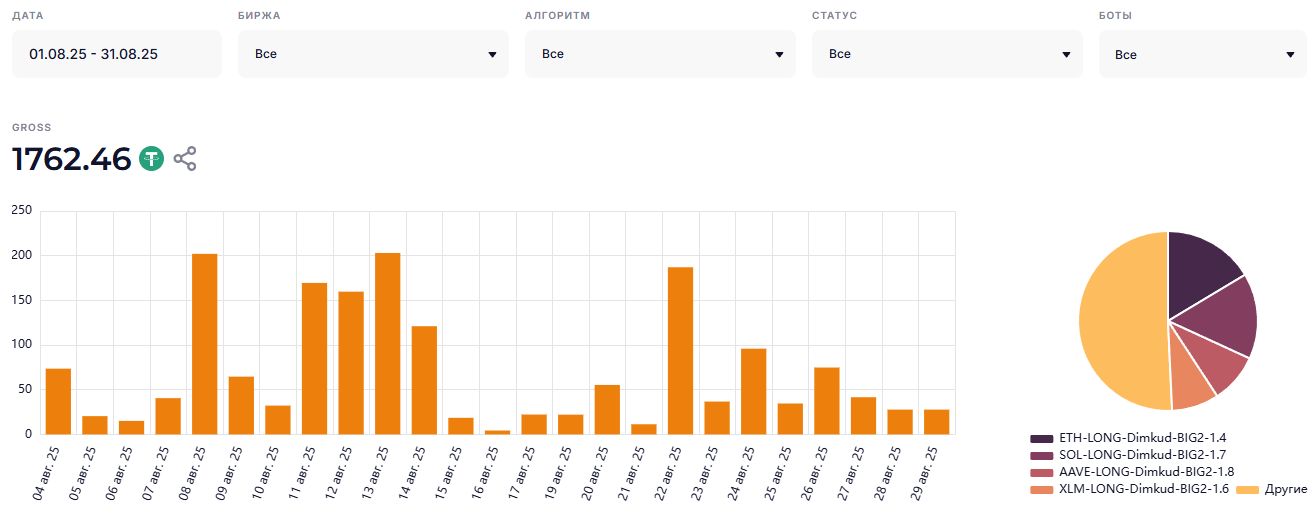Click the date range field 01.08.25 - 31.08.25
The image size is (1308, 515).
(x=117, y=54)
